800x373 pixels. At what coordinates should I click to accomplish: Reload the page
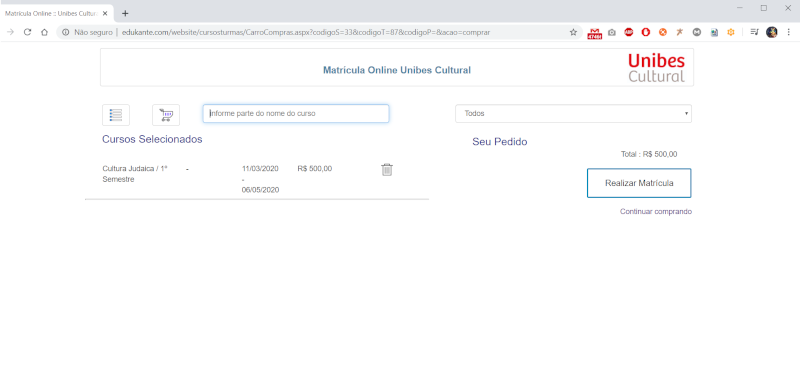[28, 32]
